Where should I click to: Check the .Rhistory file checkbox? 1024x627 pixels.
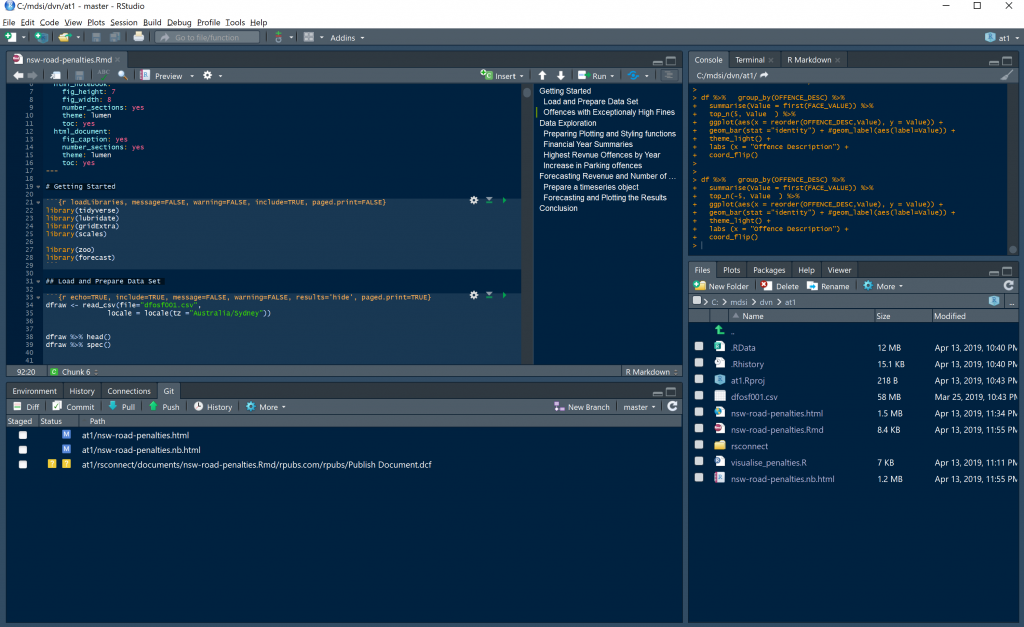[699, 363]
